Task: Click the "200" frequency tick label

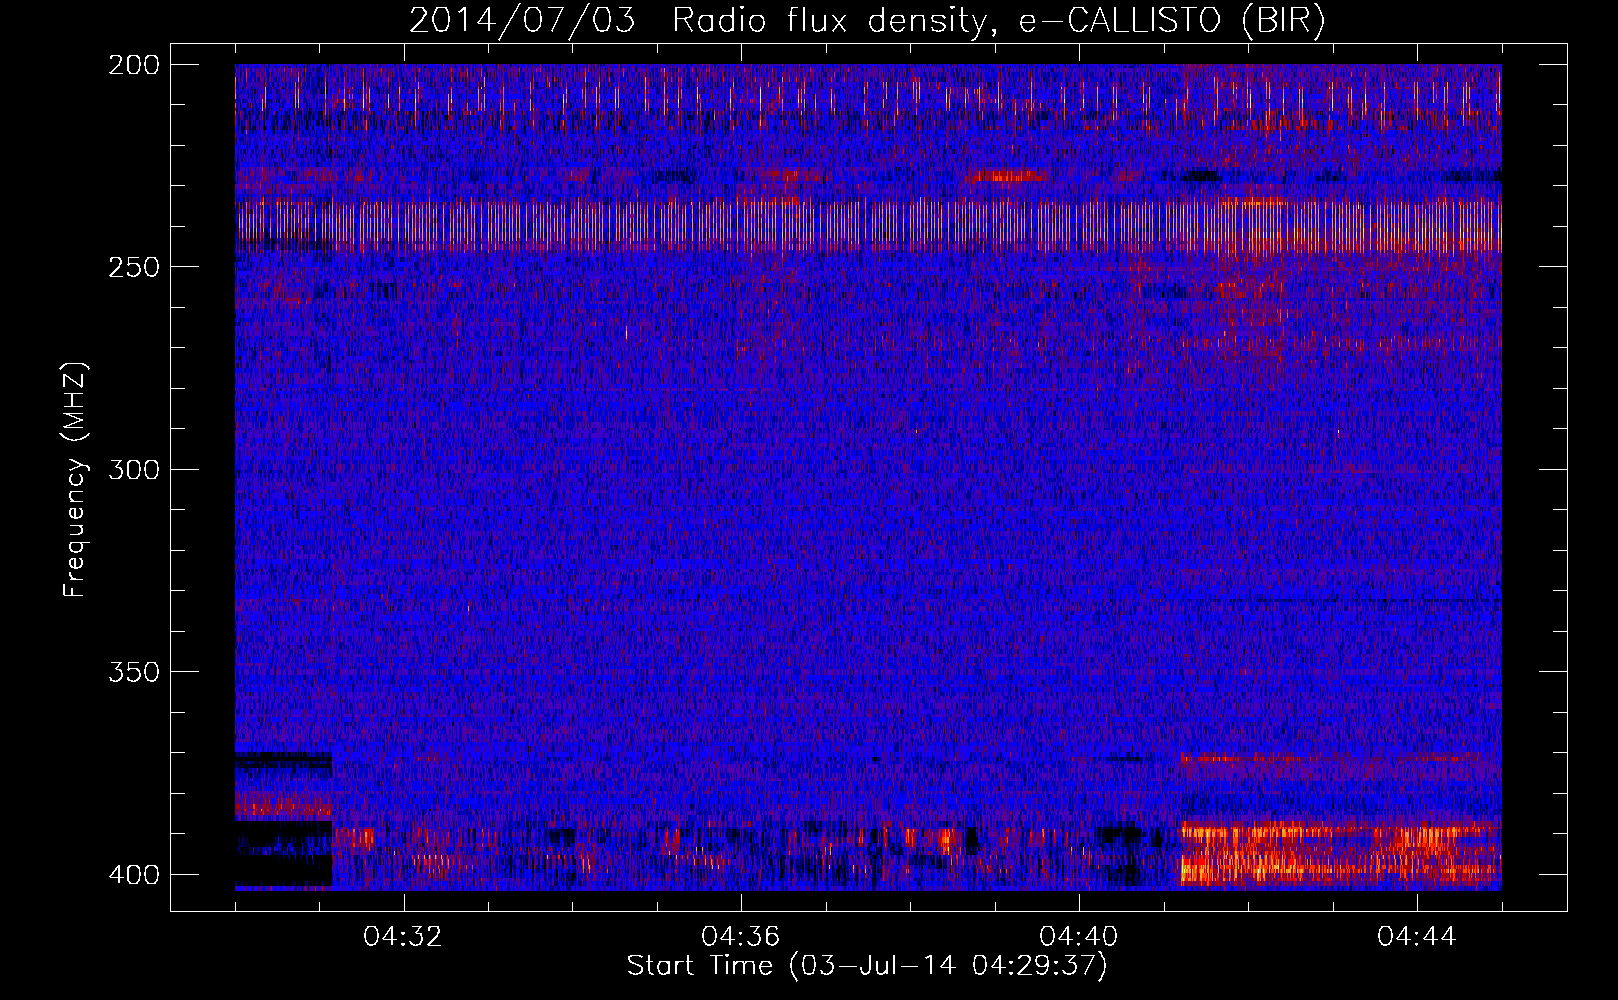Action: pos(133,65)
